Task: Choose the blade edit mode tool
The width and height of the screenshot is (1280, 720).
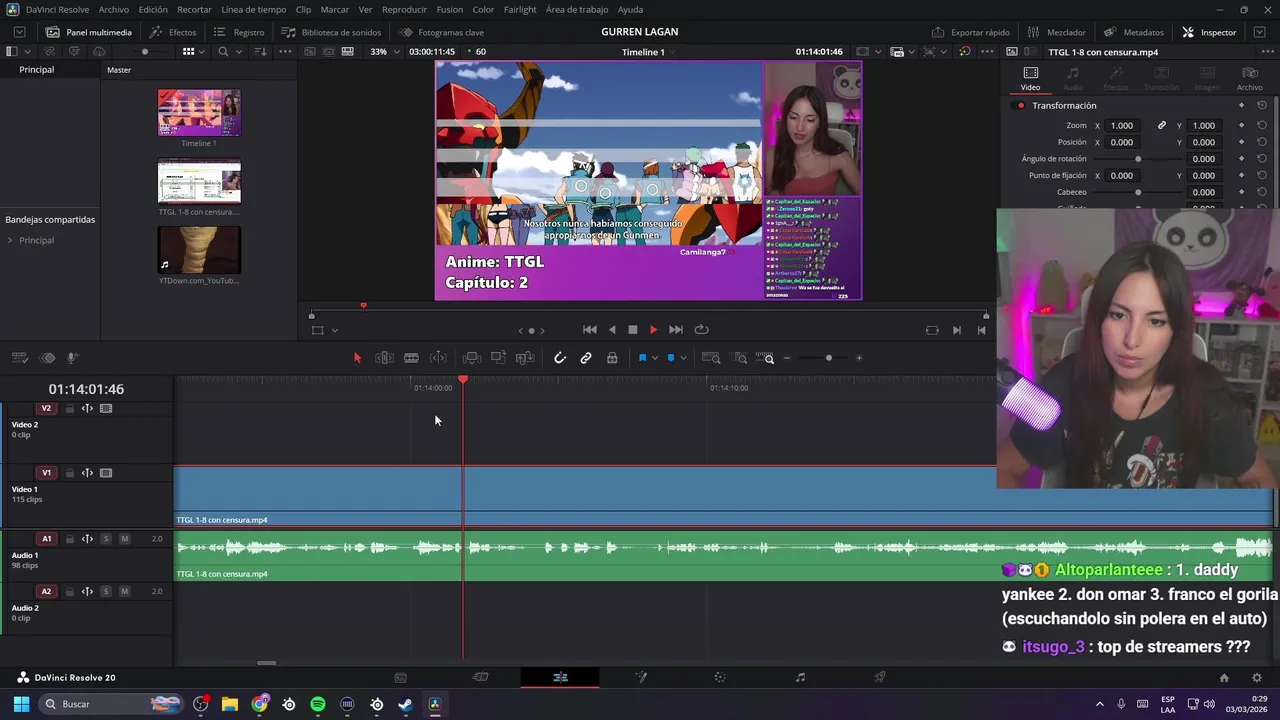Action: tap(411, 358)
